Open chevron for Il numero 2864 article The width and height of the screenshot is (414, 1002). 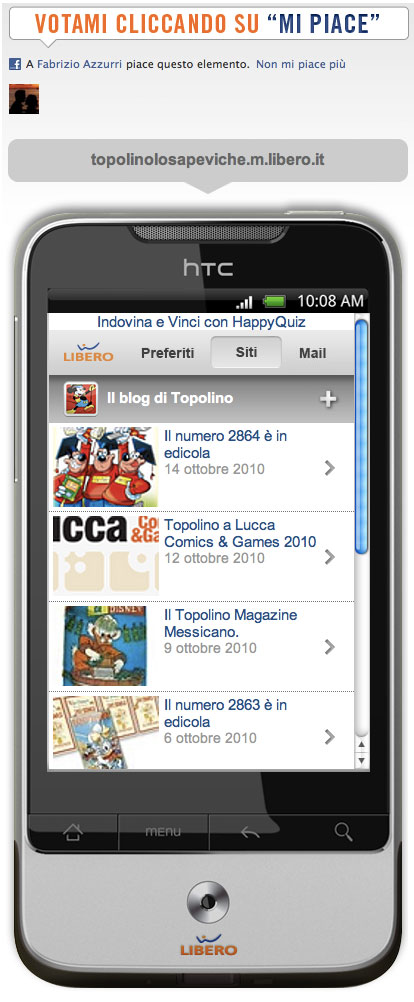[330, 468]
